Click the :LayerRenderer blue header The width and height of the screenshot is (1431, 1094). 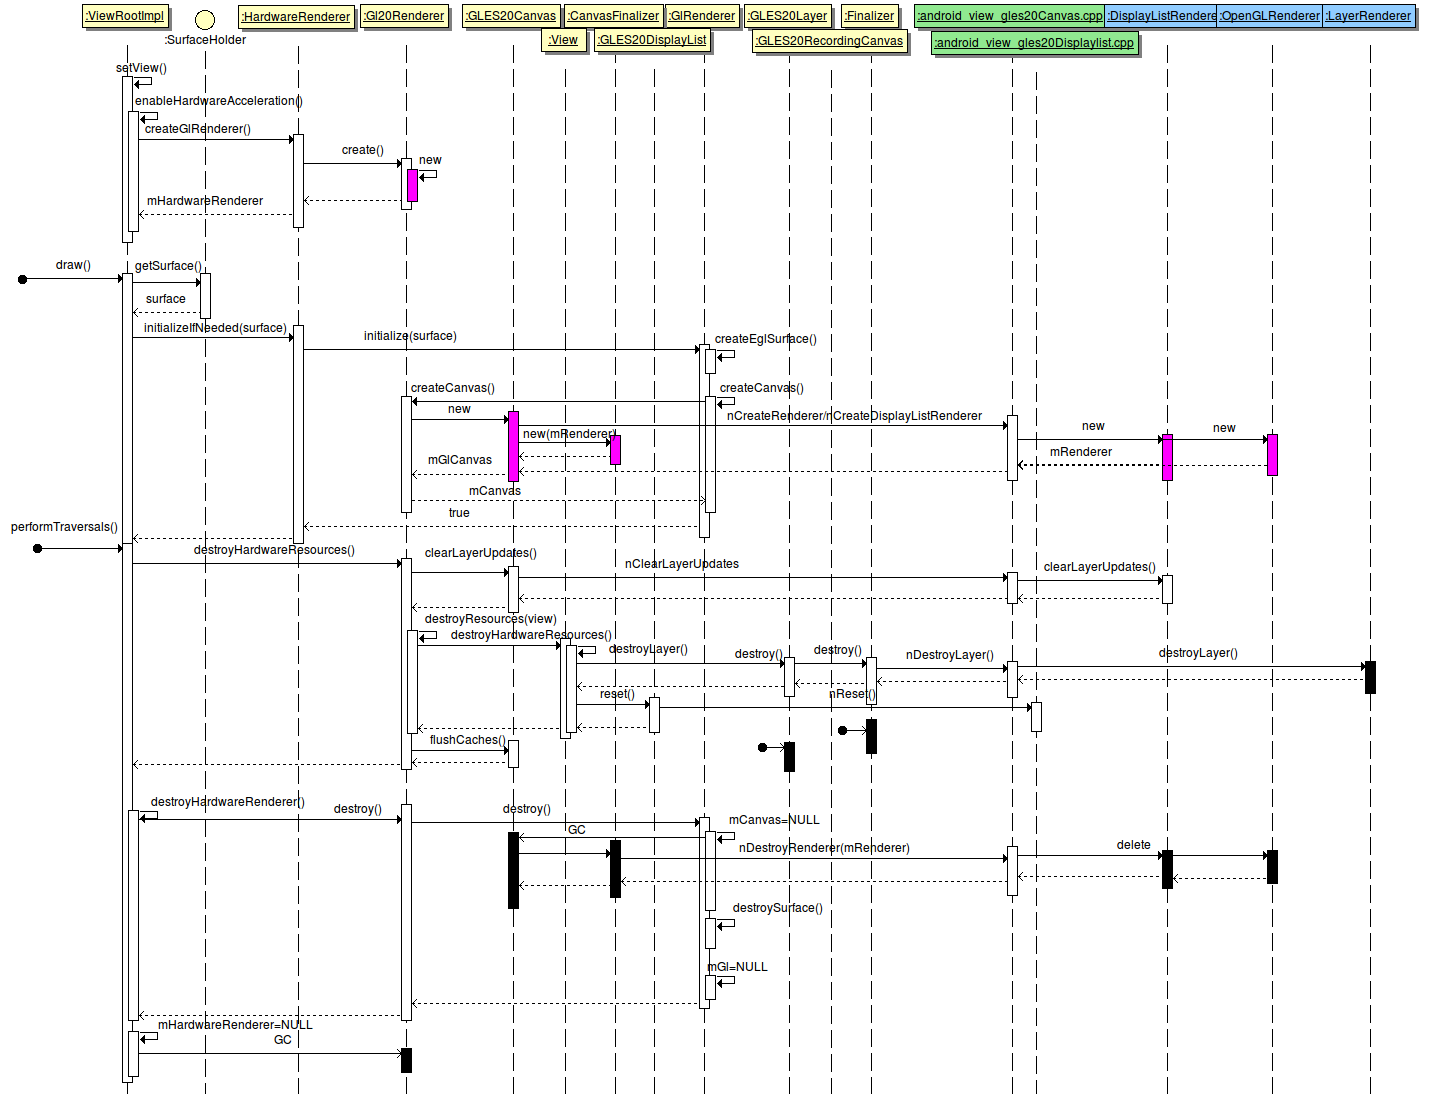click(1369, 16)
